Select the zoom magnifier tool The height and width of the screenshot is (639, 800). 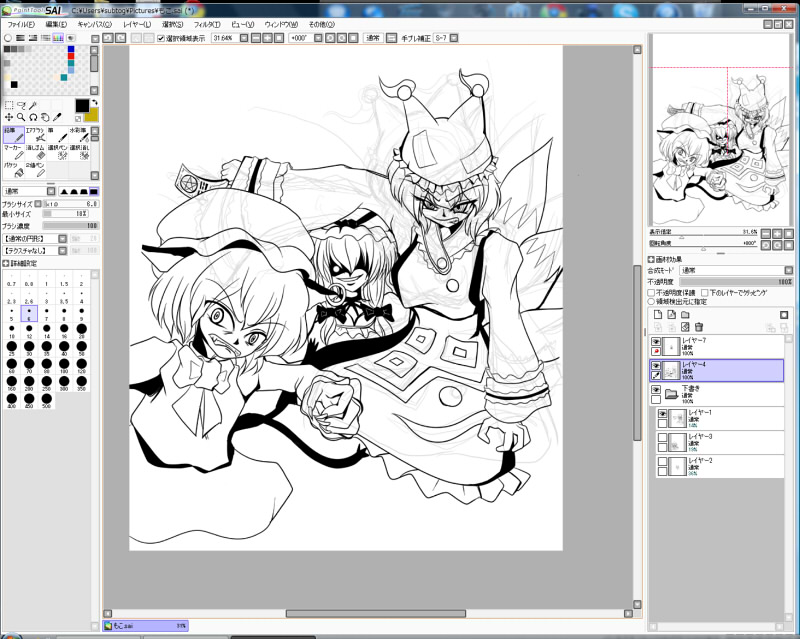tap(21, 117)
